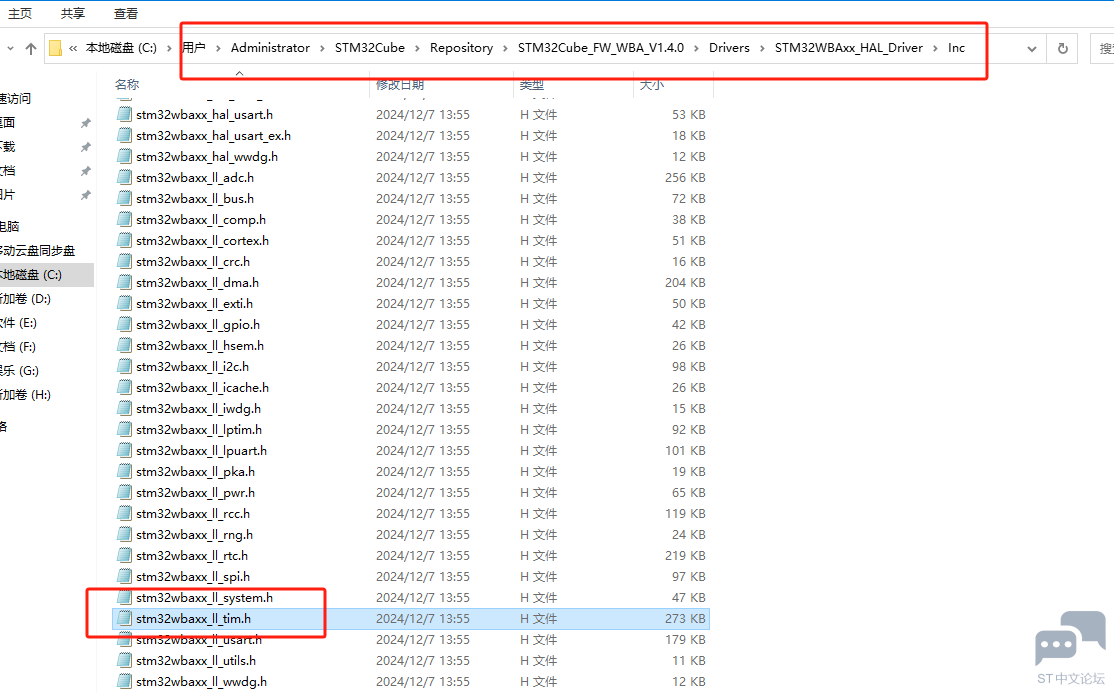Select file name stm32wbaxx_ll_spi.h
This screenshot has width=1114, height=694.
(193, 577)
